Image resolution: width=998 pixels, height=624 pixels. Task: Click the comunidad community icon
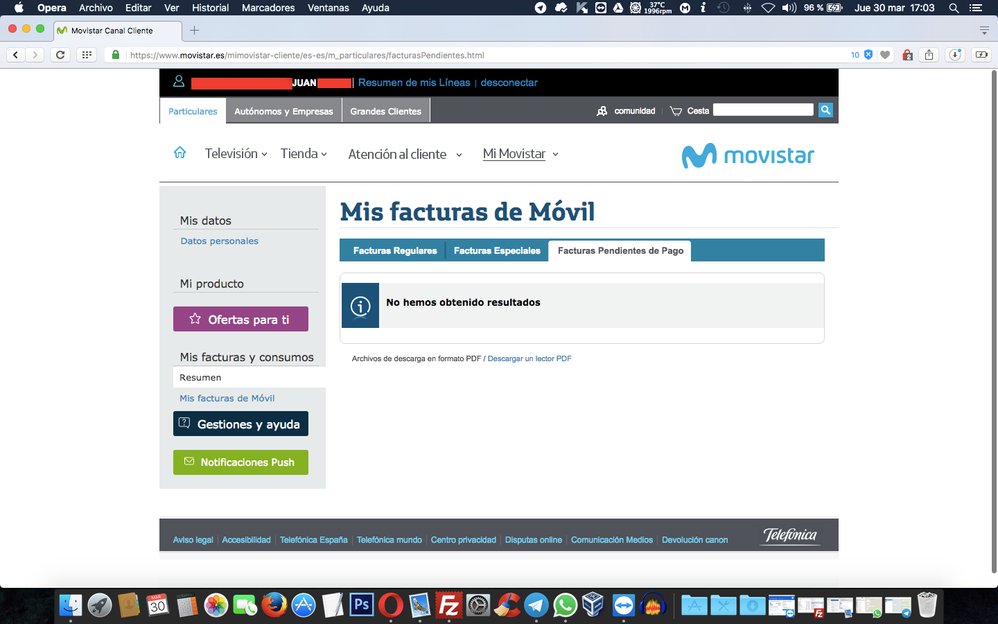click(x=602, y=111)
